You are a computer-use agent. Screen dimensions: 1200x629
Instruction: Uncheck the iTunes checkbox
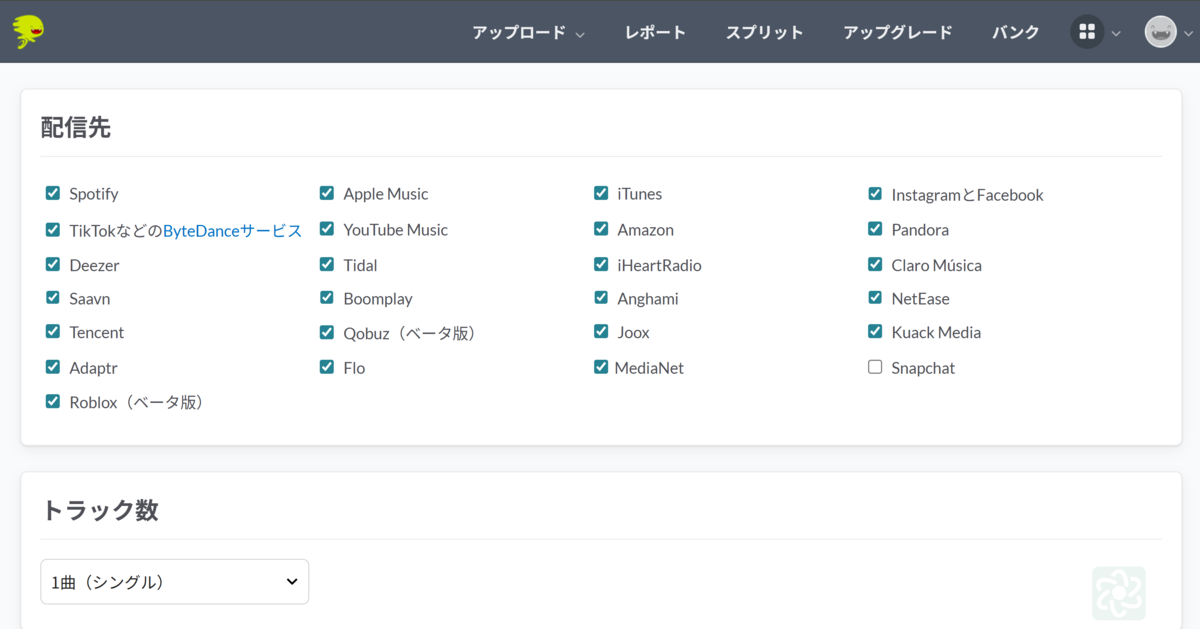601,193
